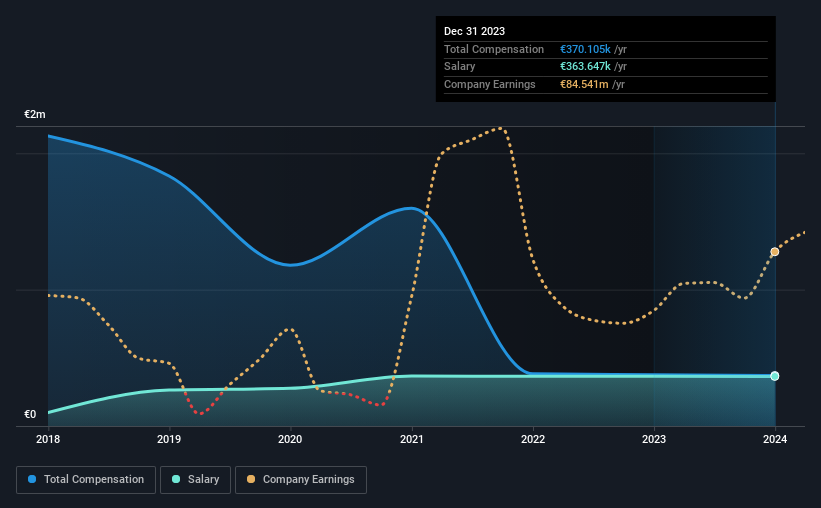
Task: Click the Total Compensation tooltip row label
Action: point(494,49)
